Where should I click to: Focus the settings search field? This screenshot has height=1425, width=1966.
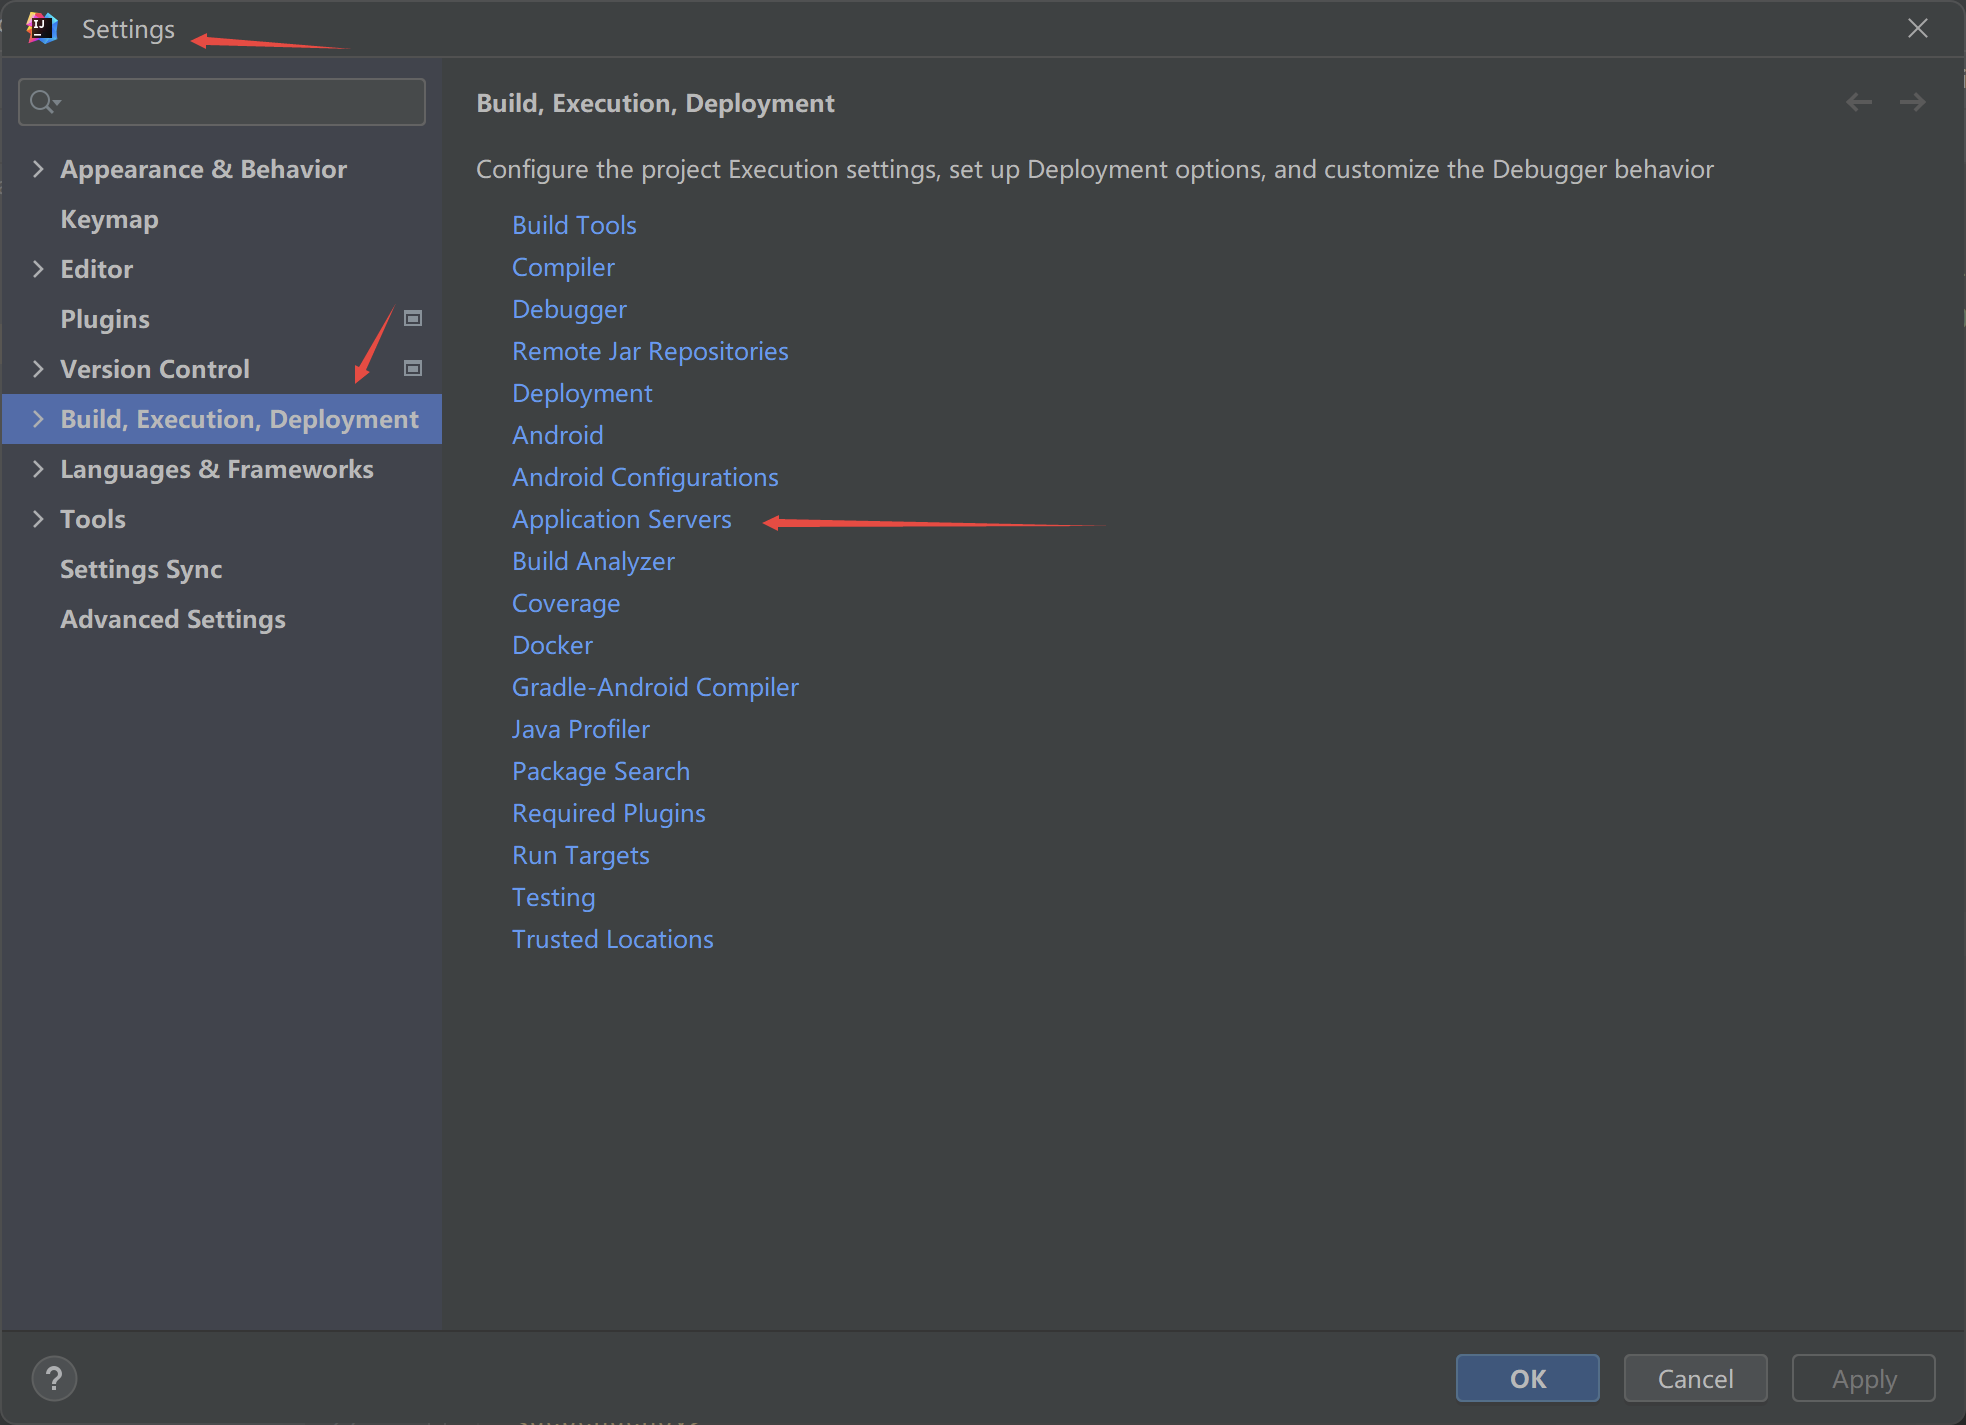point(240,102)
